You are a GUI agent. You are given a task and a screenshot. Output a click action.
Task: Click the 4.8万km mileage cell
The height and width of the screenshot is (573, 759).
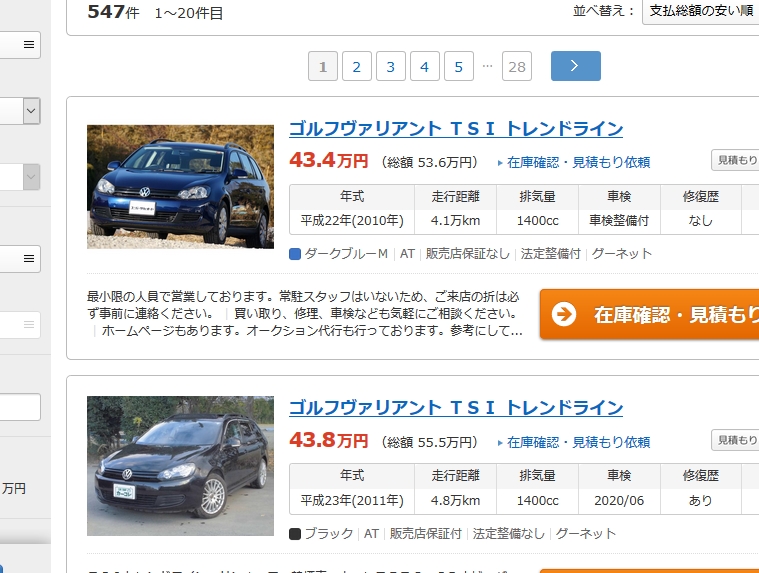click(455, 500)
